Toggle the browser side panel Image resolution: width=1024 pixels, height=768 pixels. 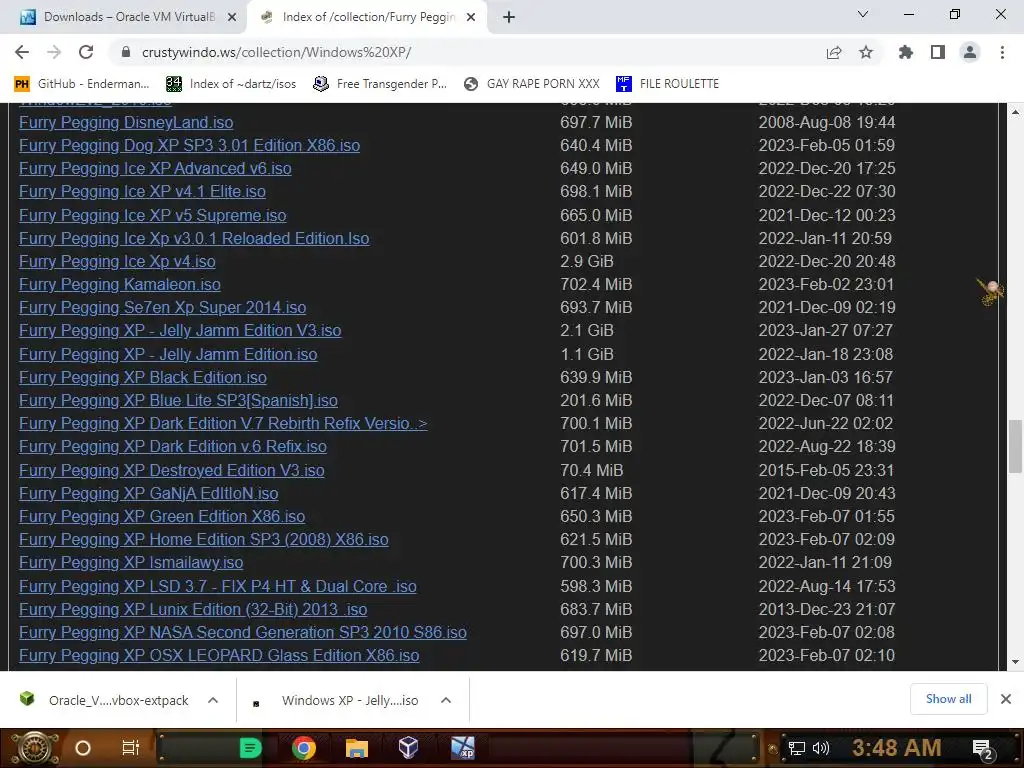(x=938, y=52)
